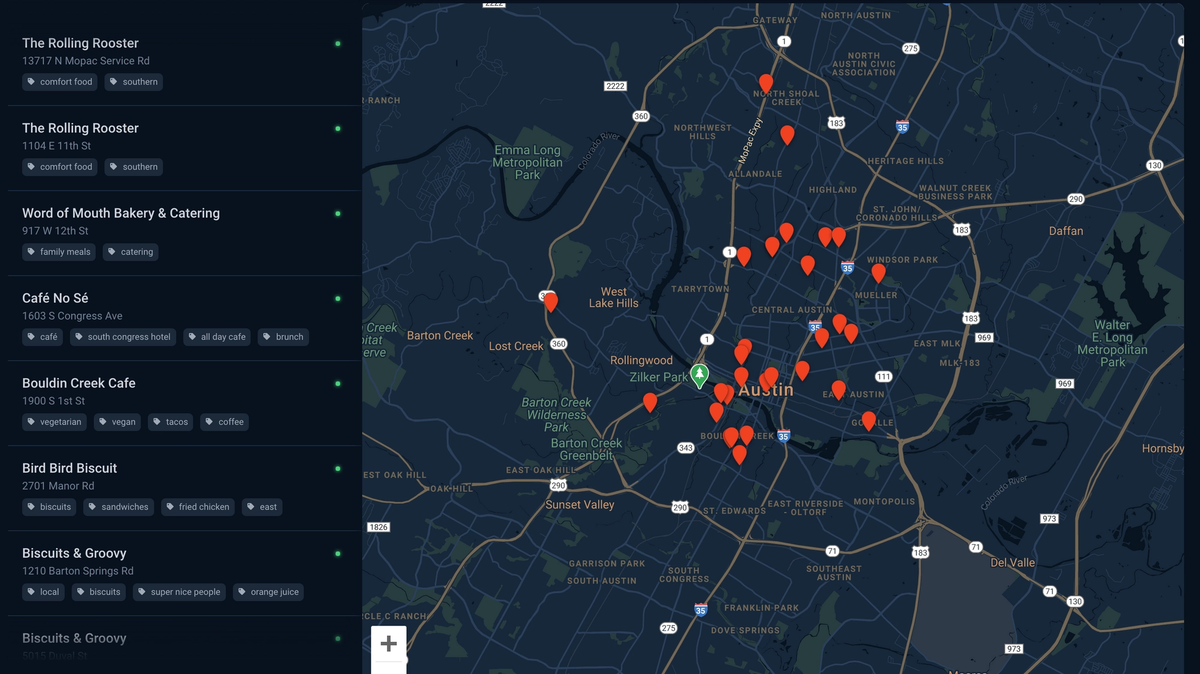1200x674 pixels.
Task: Click the red marker near Windsor Park
Action: [878, 273]
